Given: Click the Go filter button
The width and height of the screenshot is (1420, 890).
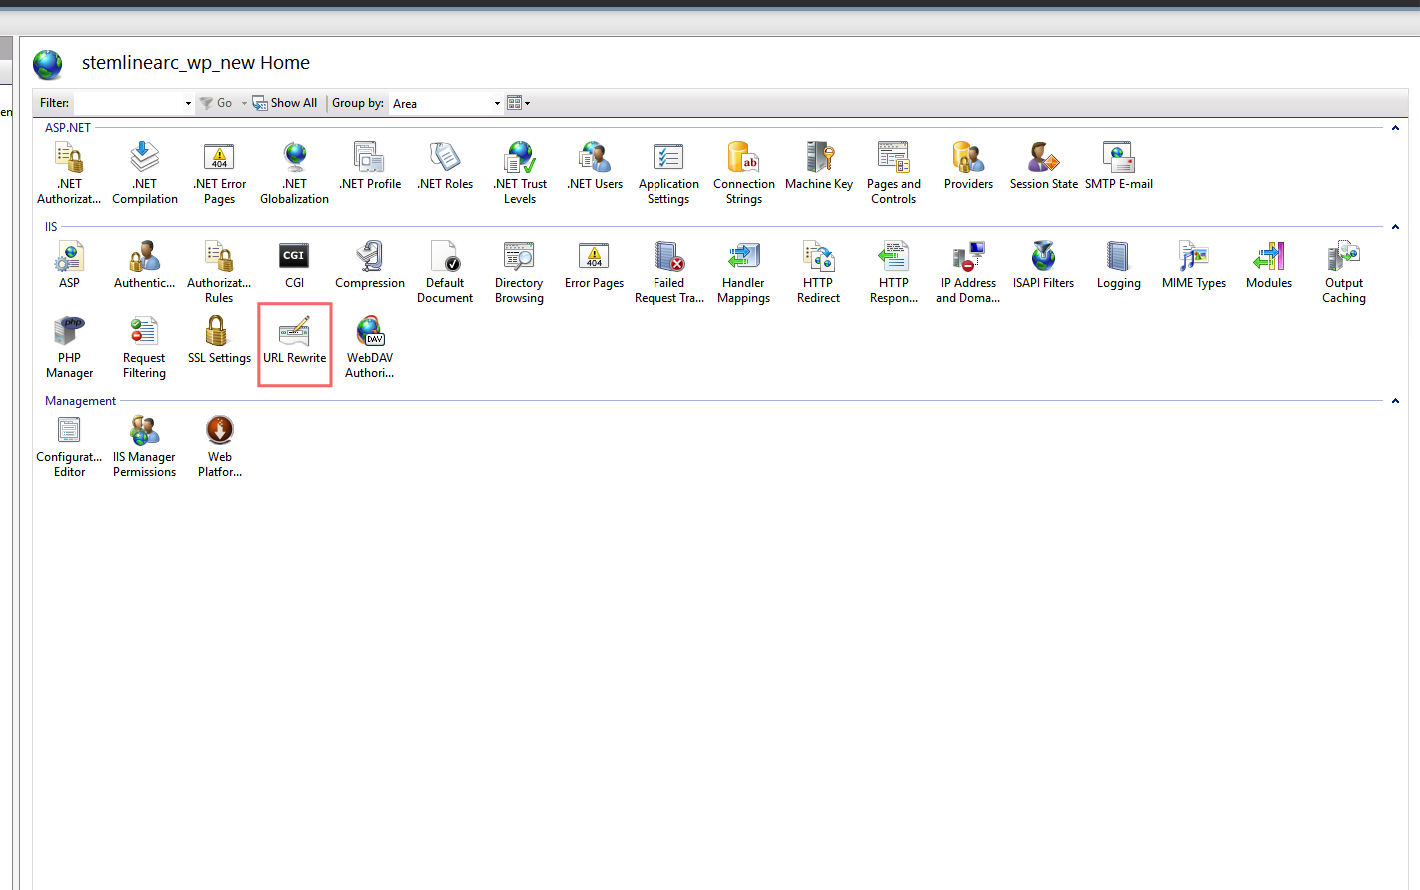Looking at the screenshot, I should click(x=216, y=103).
